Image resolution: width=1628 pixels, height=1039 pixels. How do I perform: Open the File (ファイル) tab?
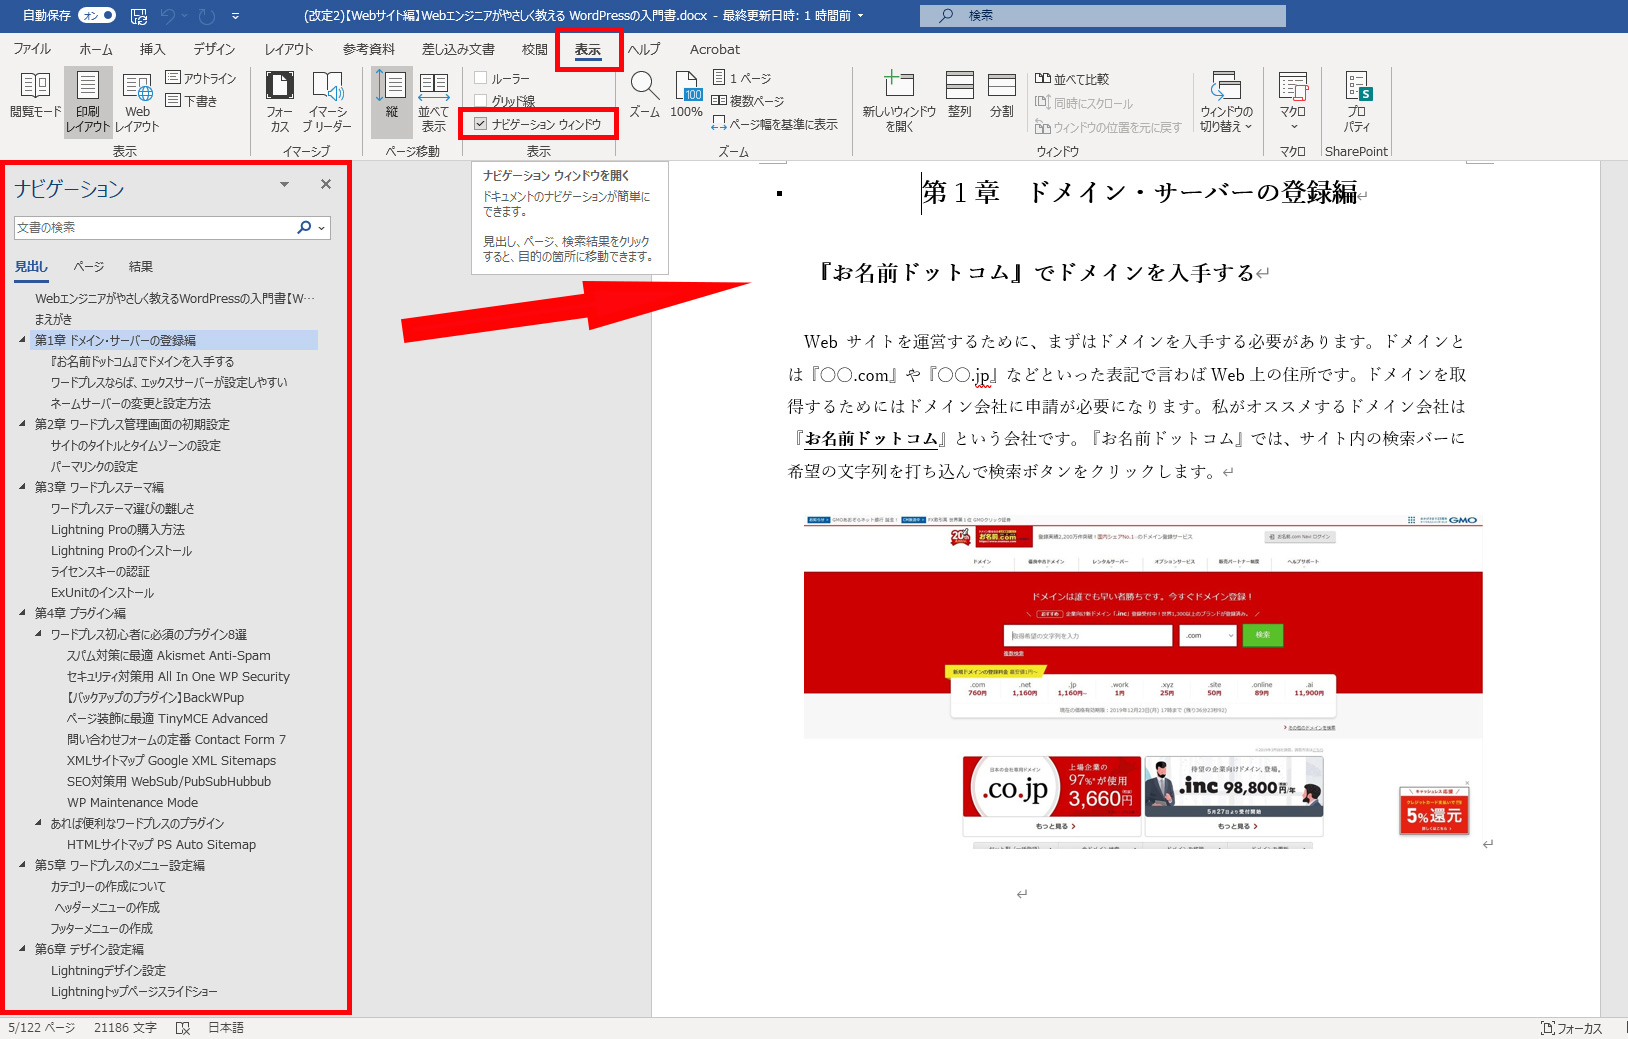point(32,49)
